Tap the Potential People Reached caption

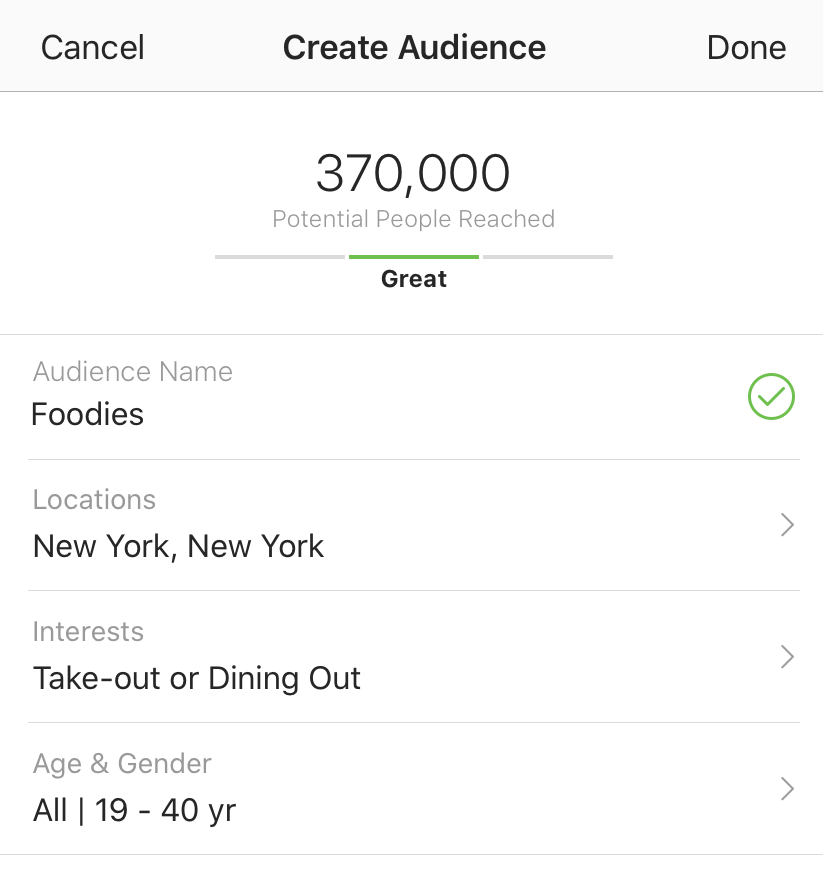(413, 219)
